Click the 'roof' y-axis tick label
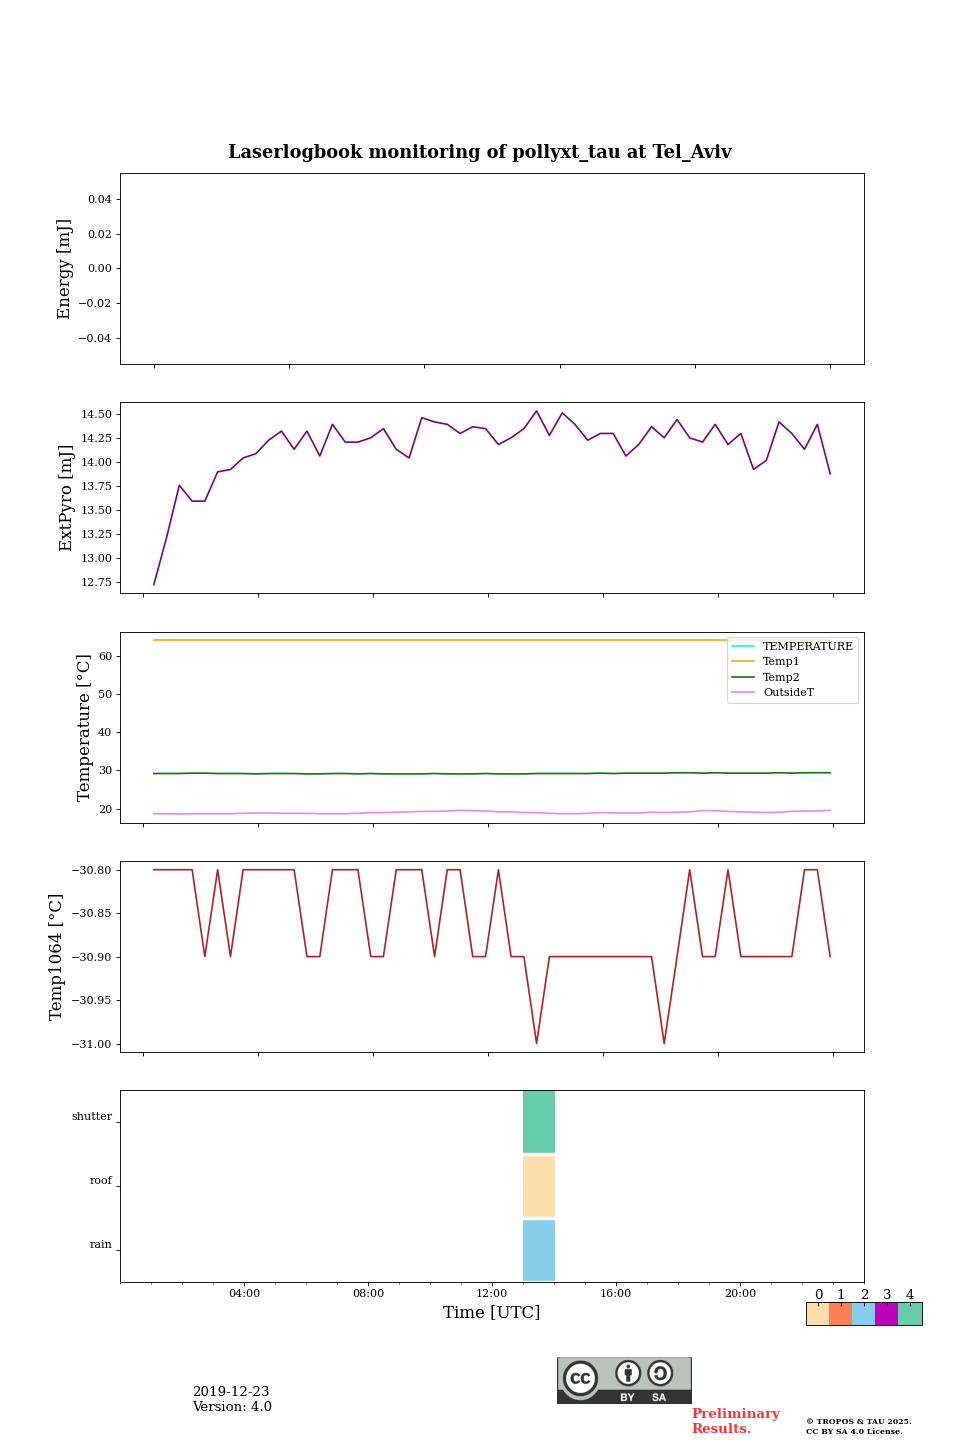Viewport: 960px width, 1440px height. coord(101,1181)
